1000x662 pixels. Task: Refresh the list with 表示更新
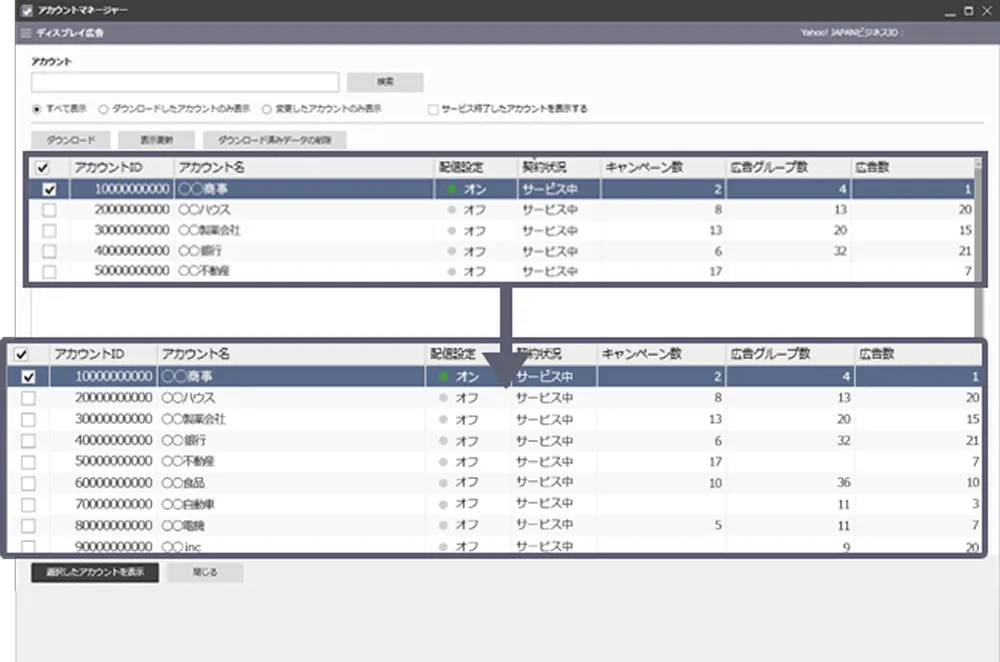(x=156, y=140)
